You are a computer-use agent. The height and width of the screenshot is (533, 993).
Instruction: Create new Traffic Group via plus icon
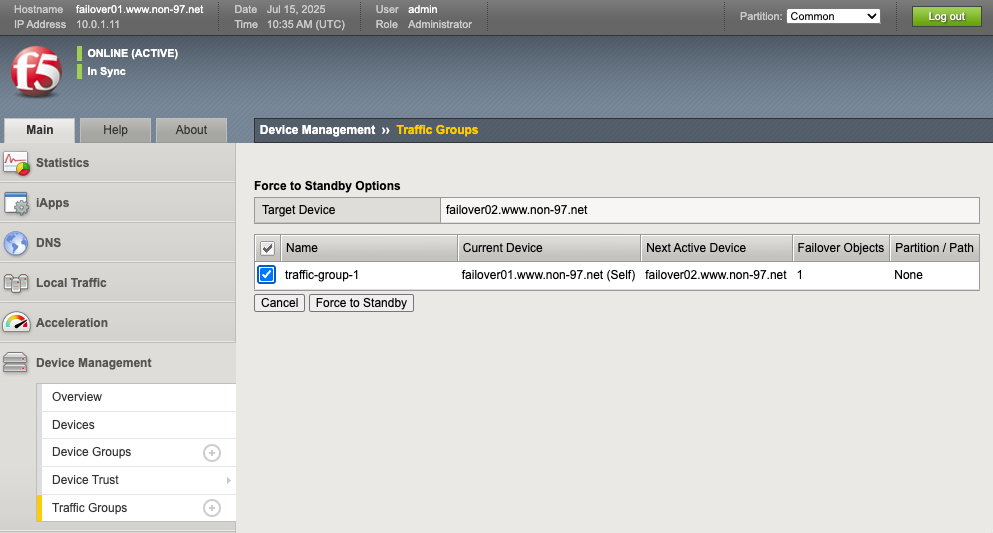(212, 508)
